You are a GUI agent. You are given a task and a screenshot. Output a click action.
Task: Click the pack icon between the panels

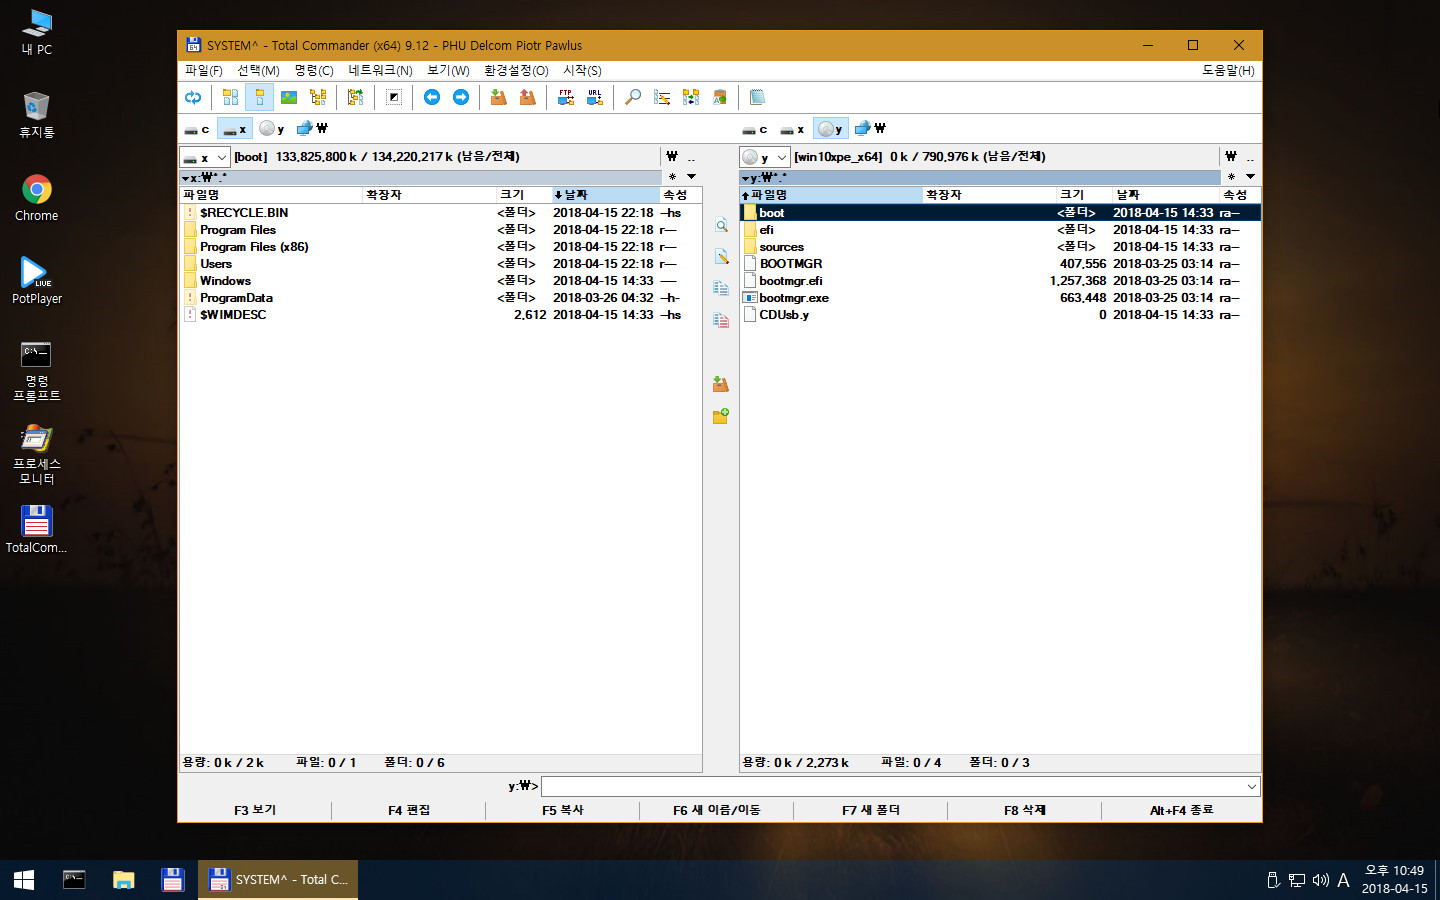tap(721, 384)
